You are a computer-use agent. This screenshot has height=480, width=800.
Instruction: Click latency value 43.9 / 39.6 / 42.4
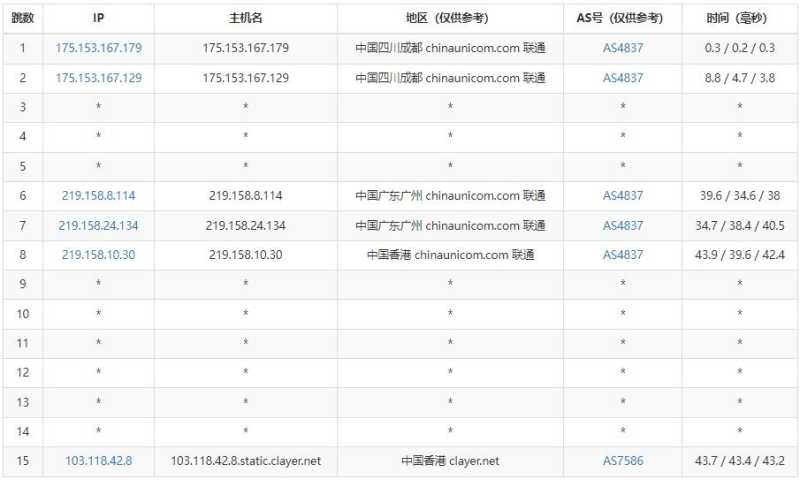coord(740,255)
